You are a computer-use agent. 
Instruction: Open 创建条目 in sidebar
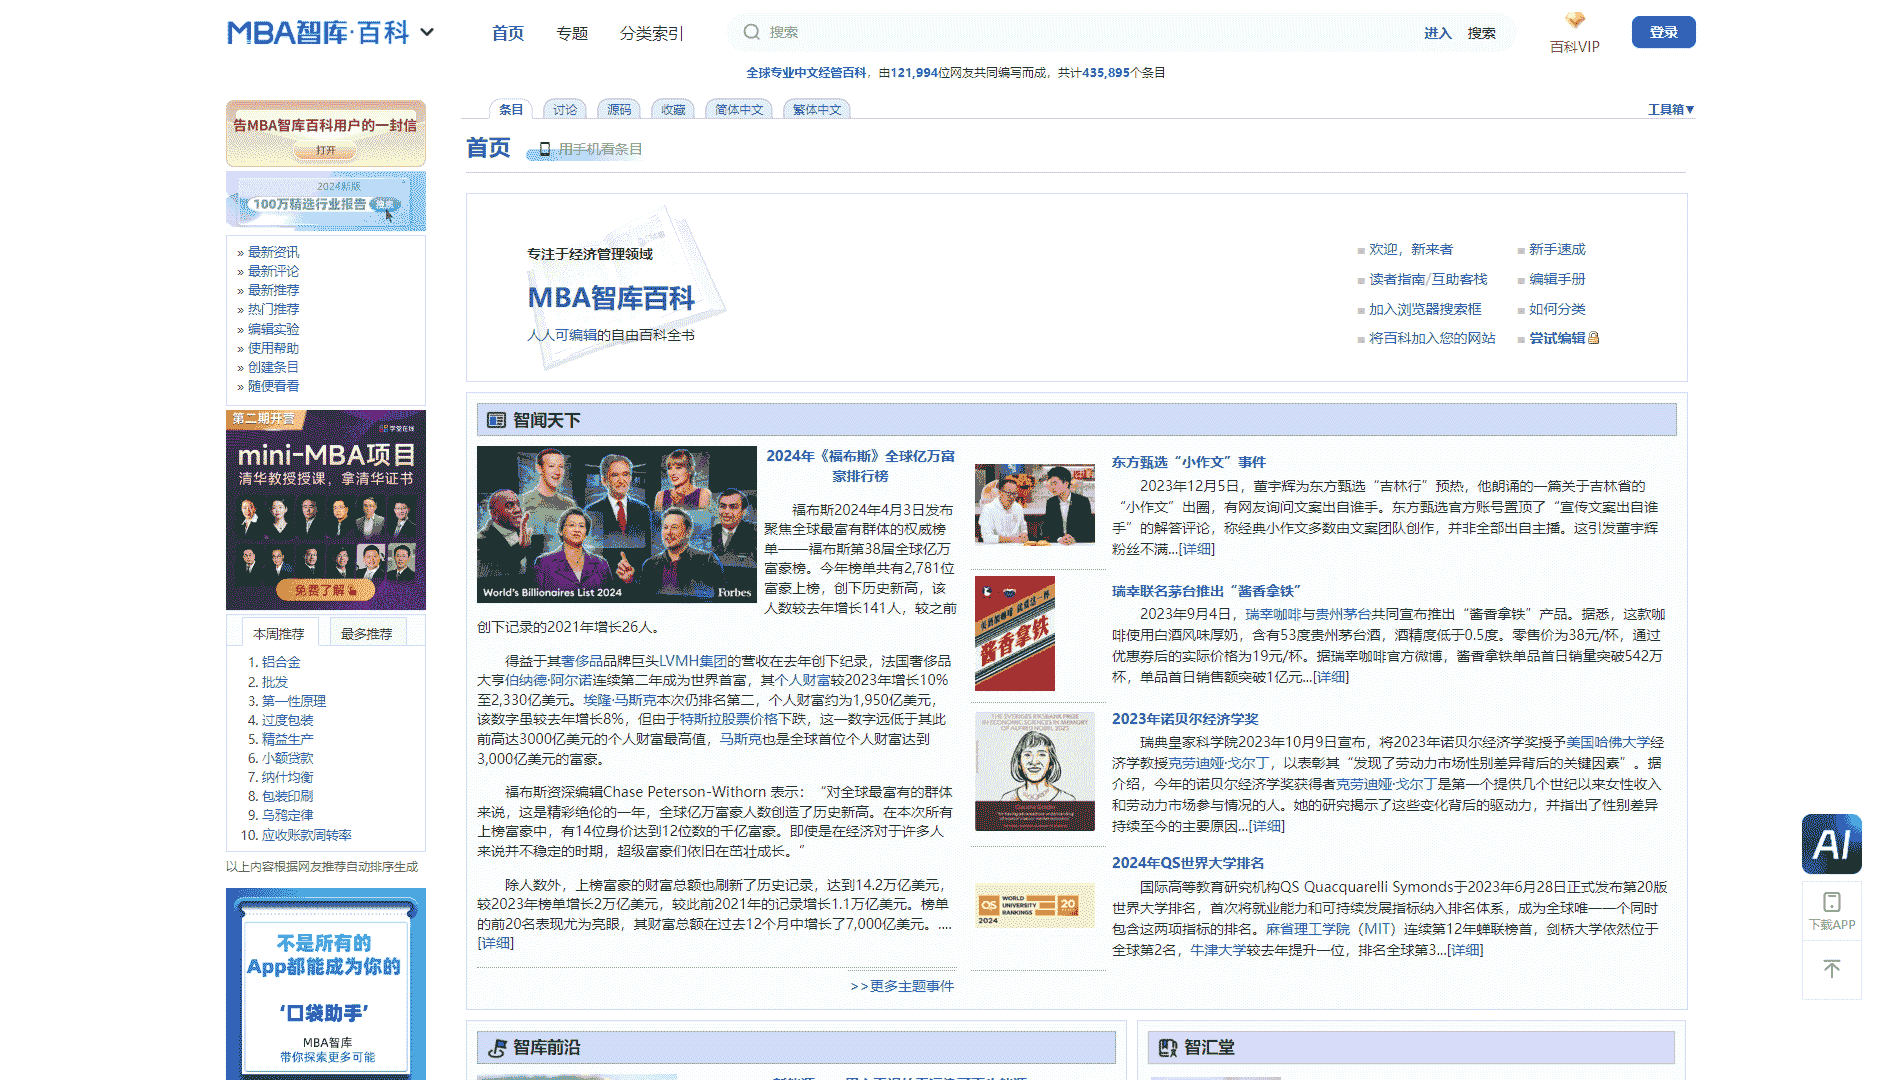(273, 367)
